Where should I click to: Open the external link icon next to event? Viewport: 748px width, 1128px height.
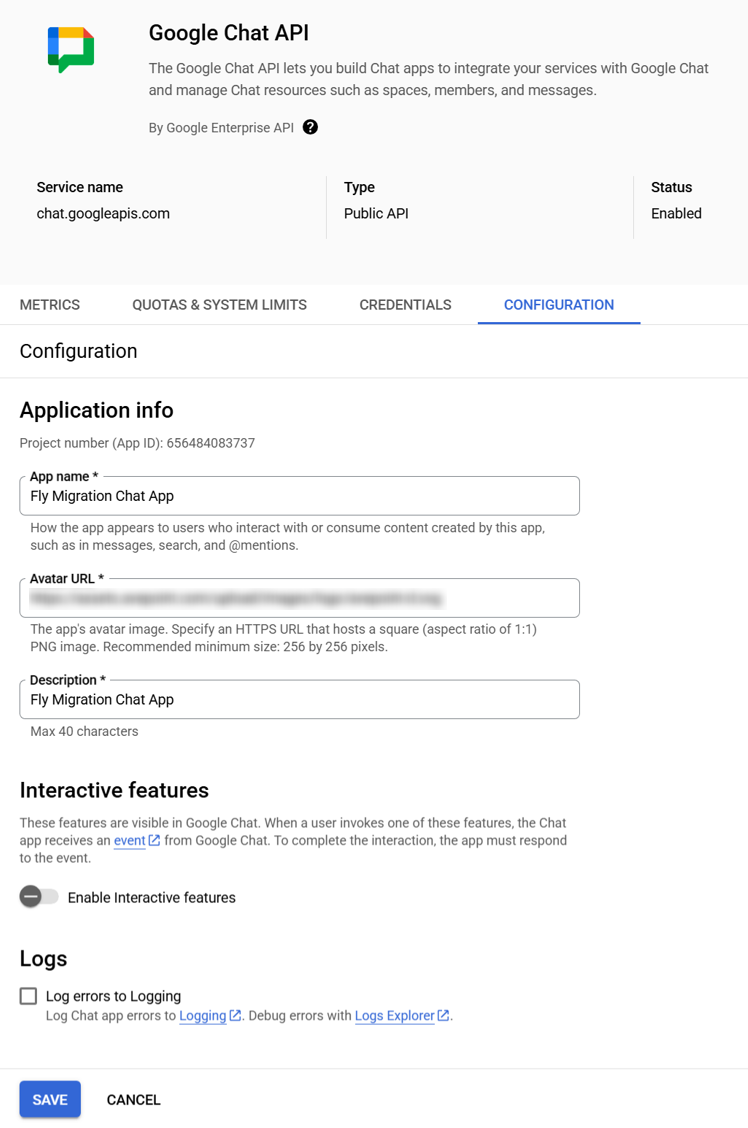(x=154, y=841)
